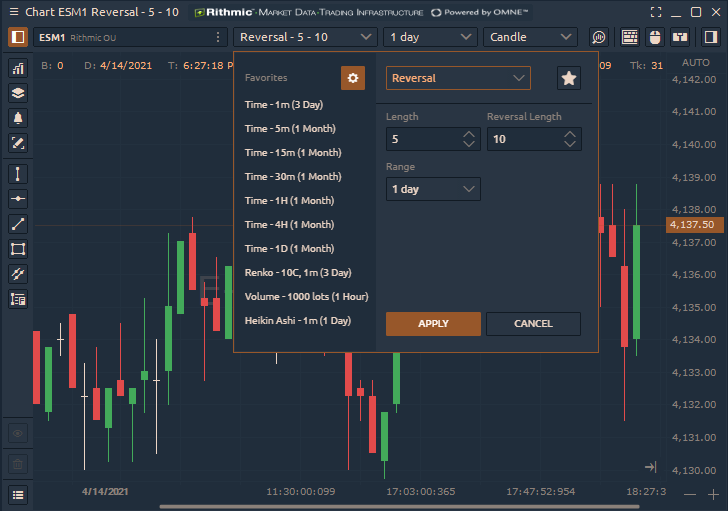Click the APPLY button
The image size is (728, 511).
coord(433,323)
